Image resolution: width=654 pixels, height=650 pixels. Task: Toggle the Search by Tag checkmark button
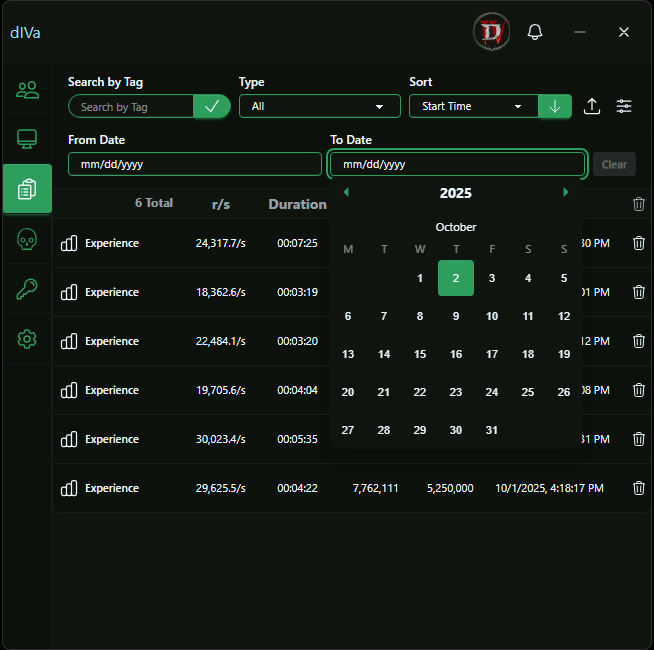(212, 106)
